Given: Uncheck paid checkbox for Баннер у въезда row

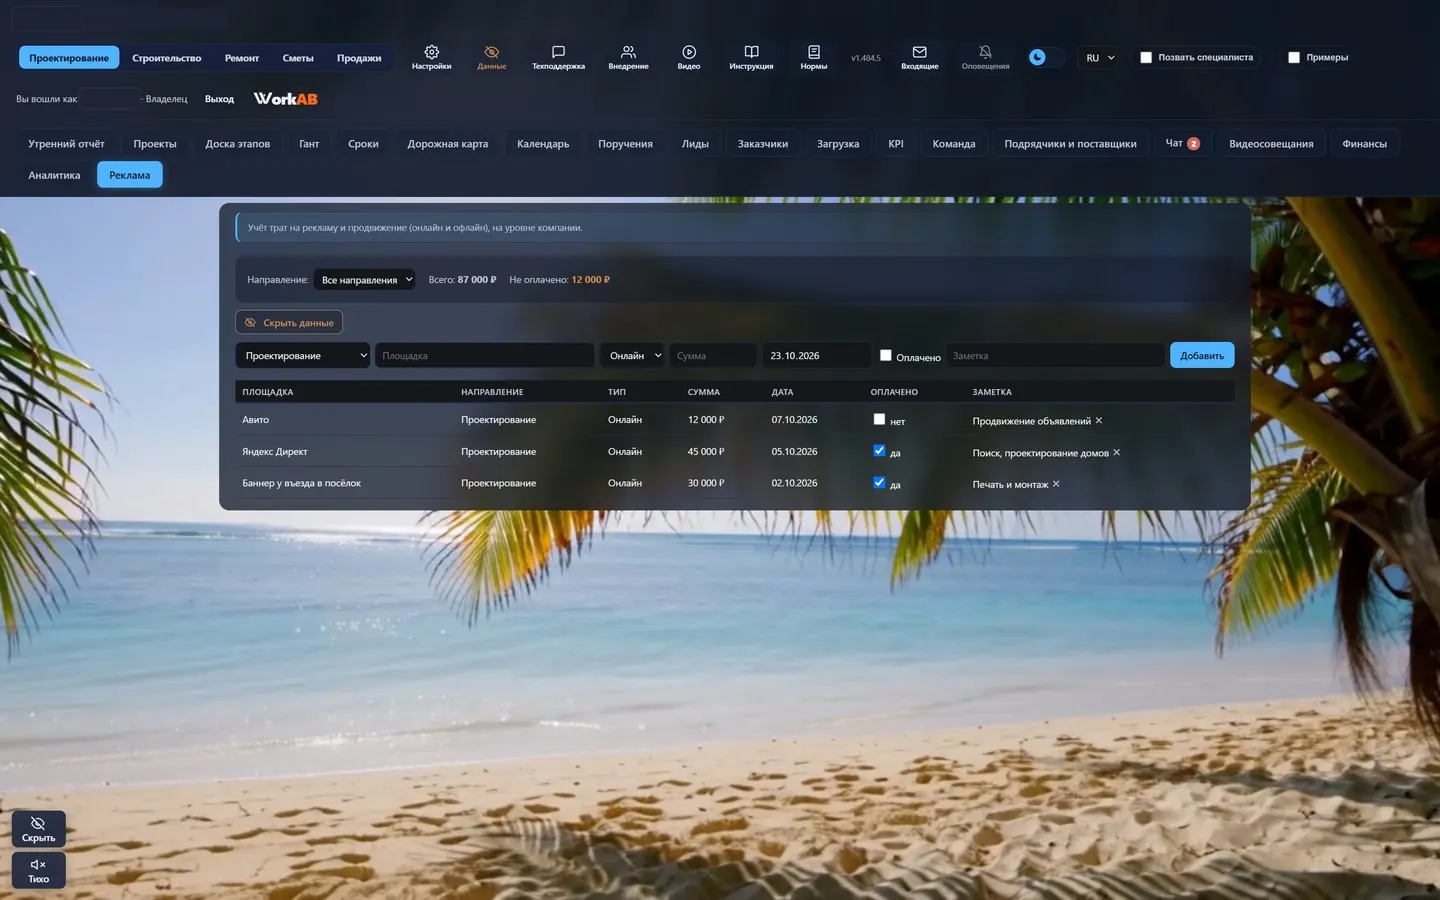Looking at the screenshot, I should click(x=879, y=482).
